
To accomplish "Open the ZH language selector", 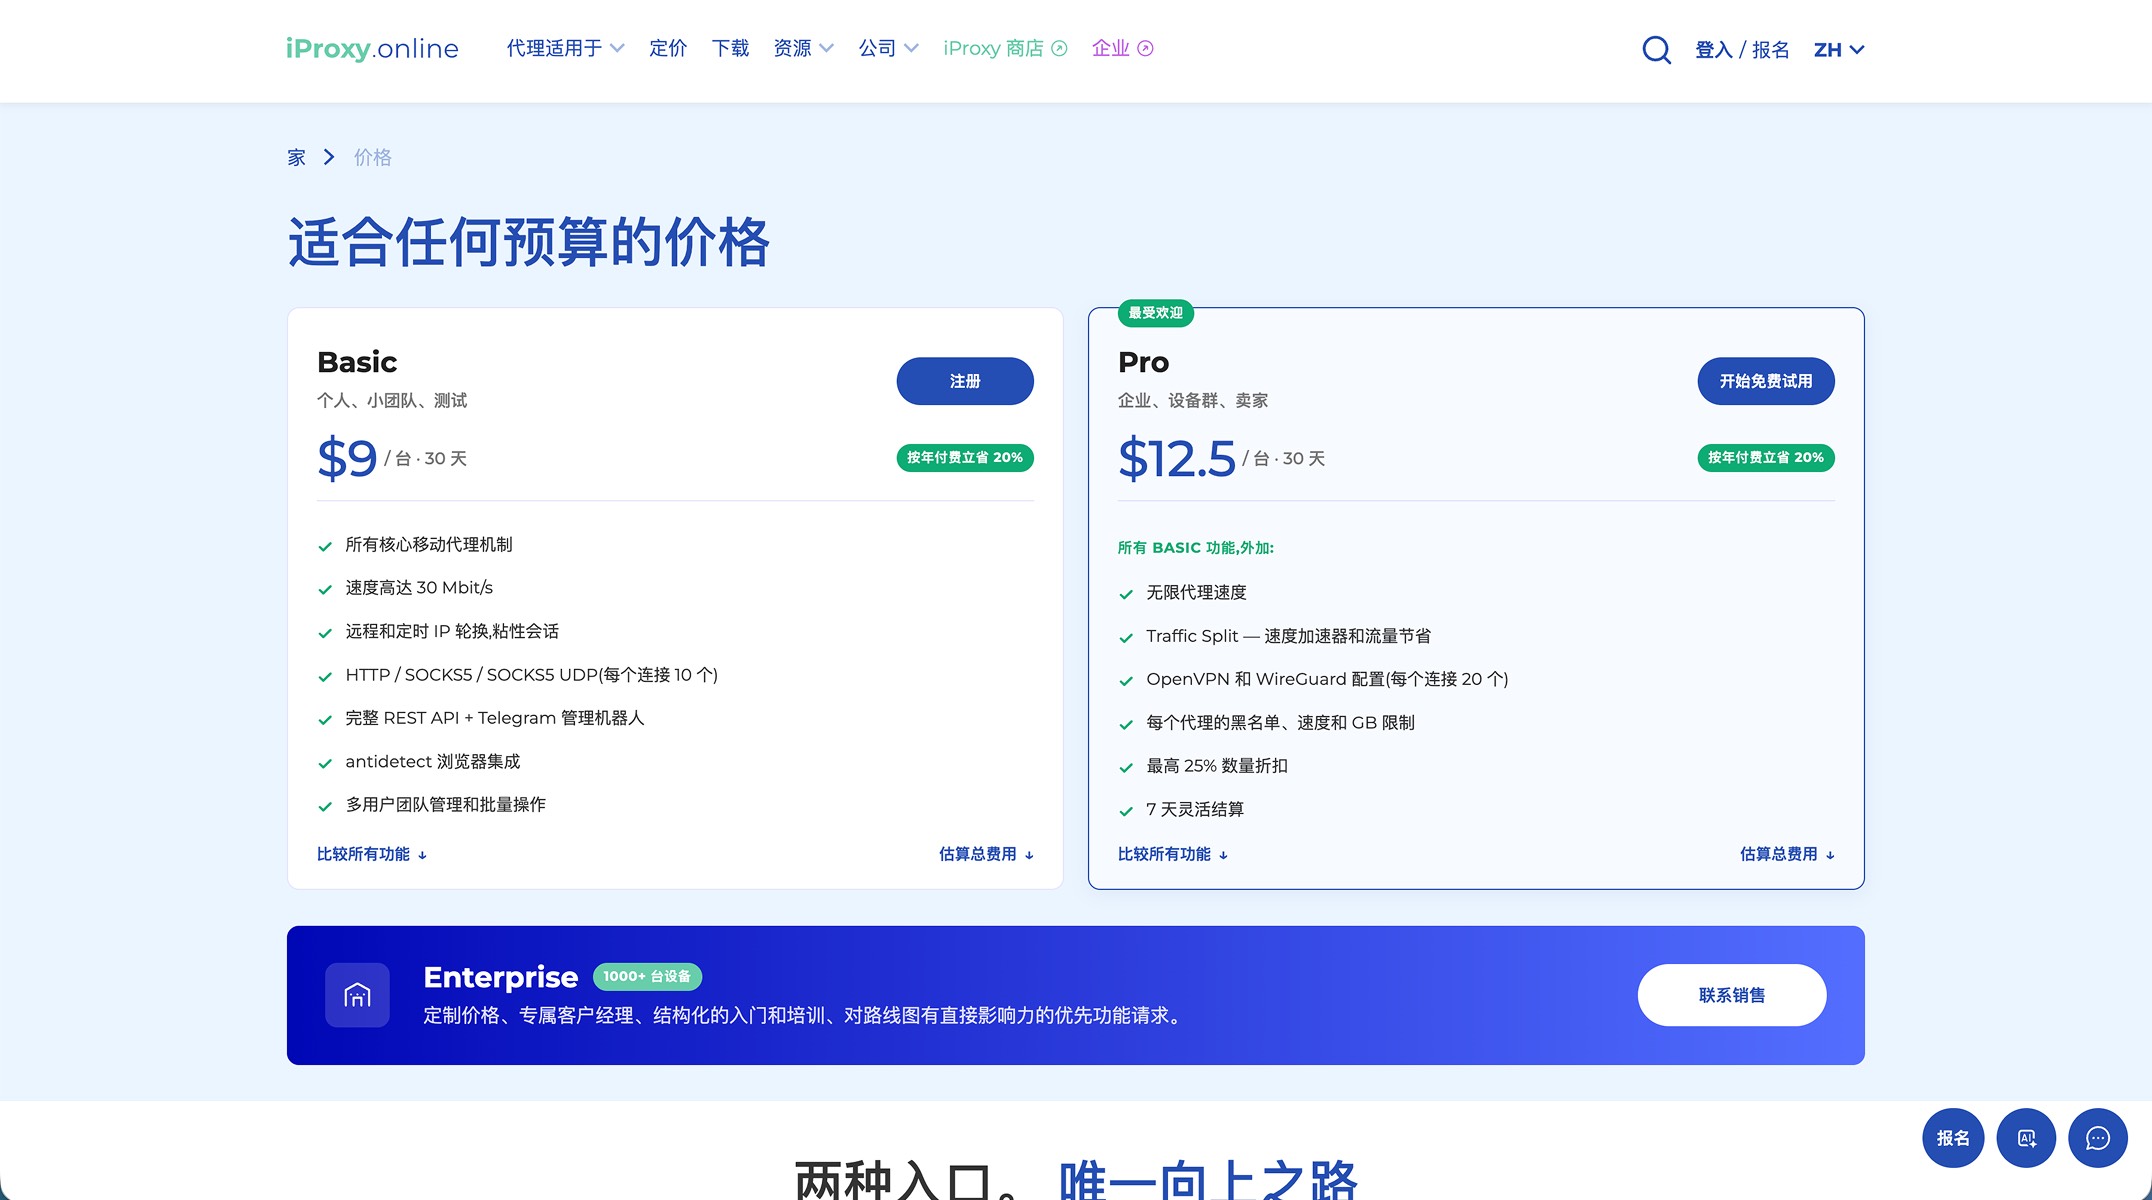I will [1839, 49].
